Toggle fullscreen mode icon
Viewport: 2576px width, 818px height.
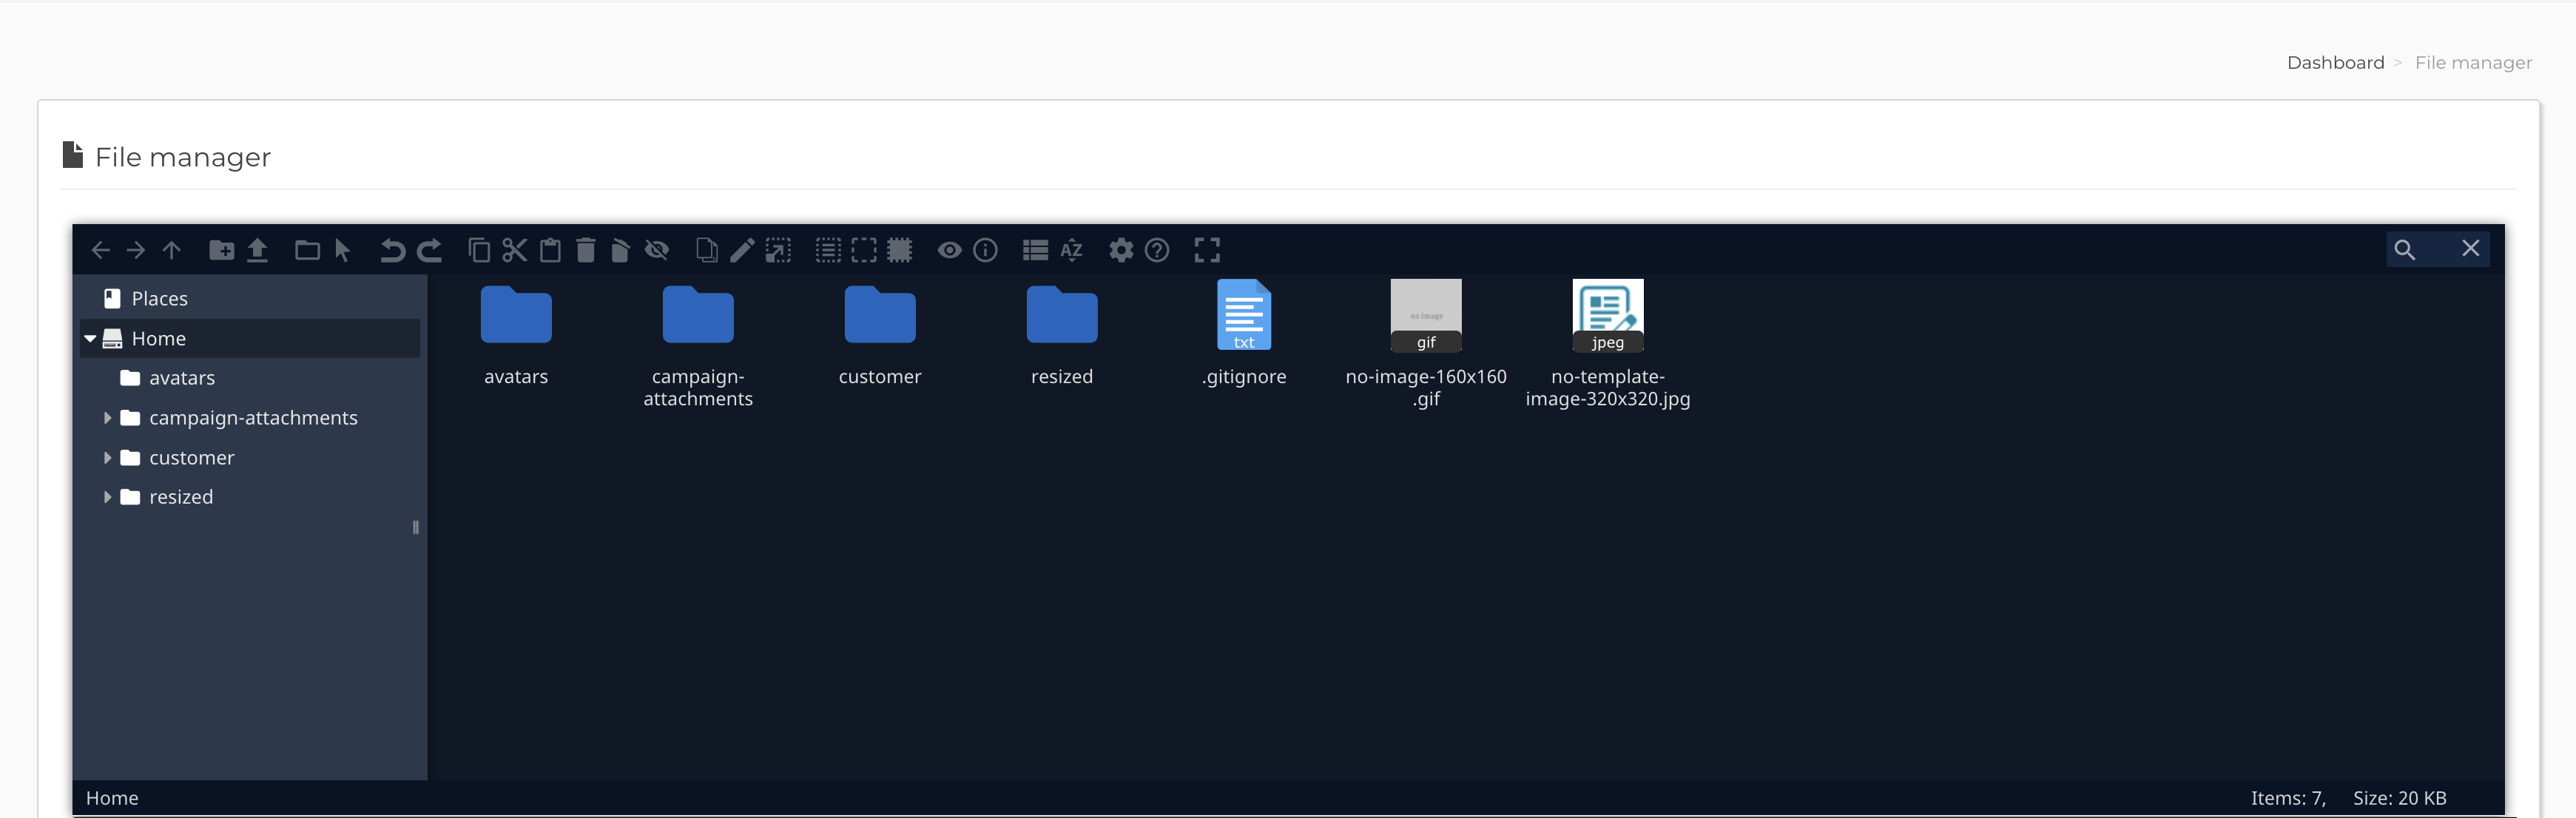(1207, 250)
